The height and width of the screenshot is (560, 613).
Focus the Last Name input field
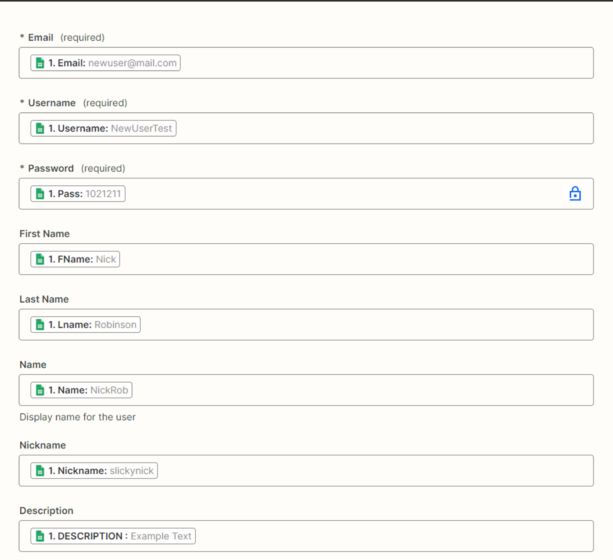[306, 325]
